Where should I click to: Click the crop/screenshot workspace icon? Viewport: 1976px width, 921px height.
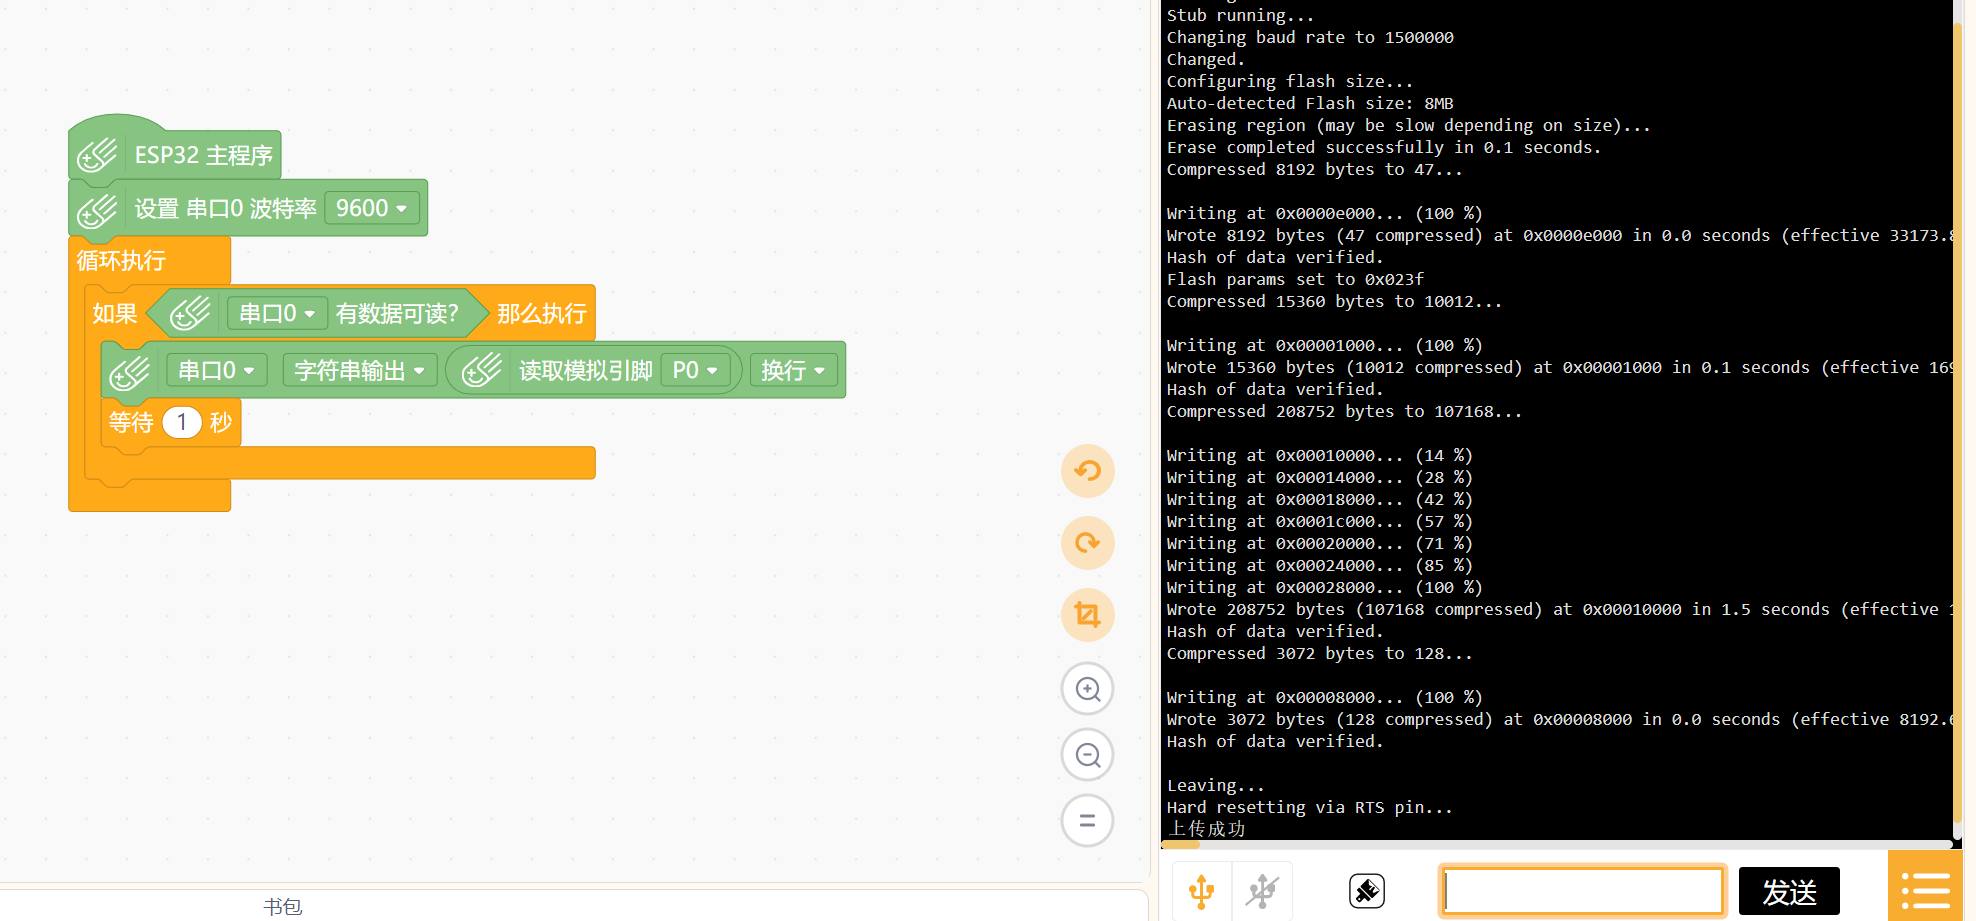[x=1087, y=615]
